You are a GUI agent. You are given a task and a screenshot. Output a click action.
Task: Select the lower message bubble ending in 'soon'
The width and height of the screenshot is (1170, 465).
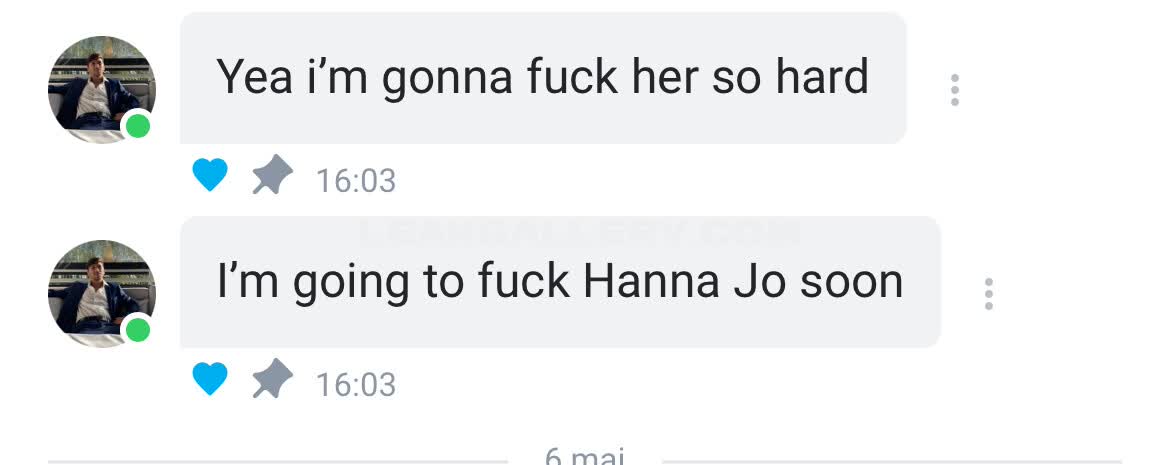pyautogui.click(x=560, y=282)
